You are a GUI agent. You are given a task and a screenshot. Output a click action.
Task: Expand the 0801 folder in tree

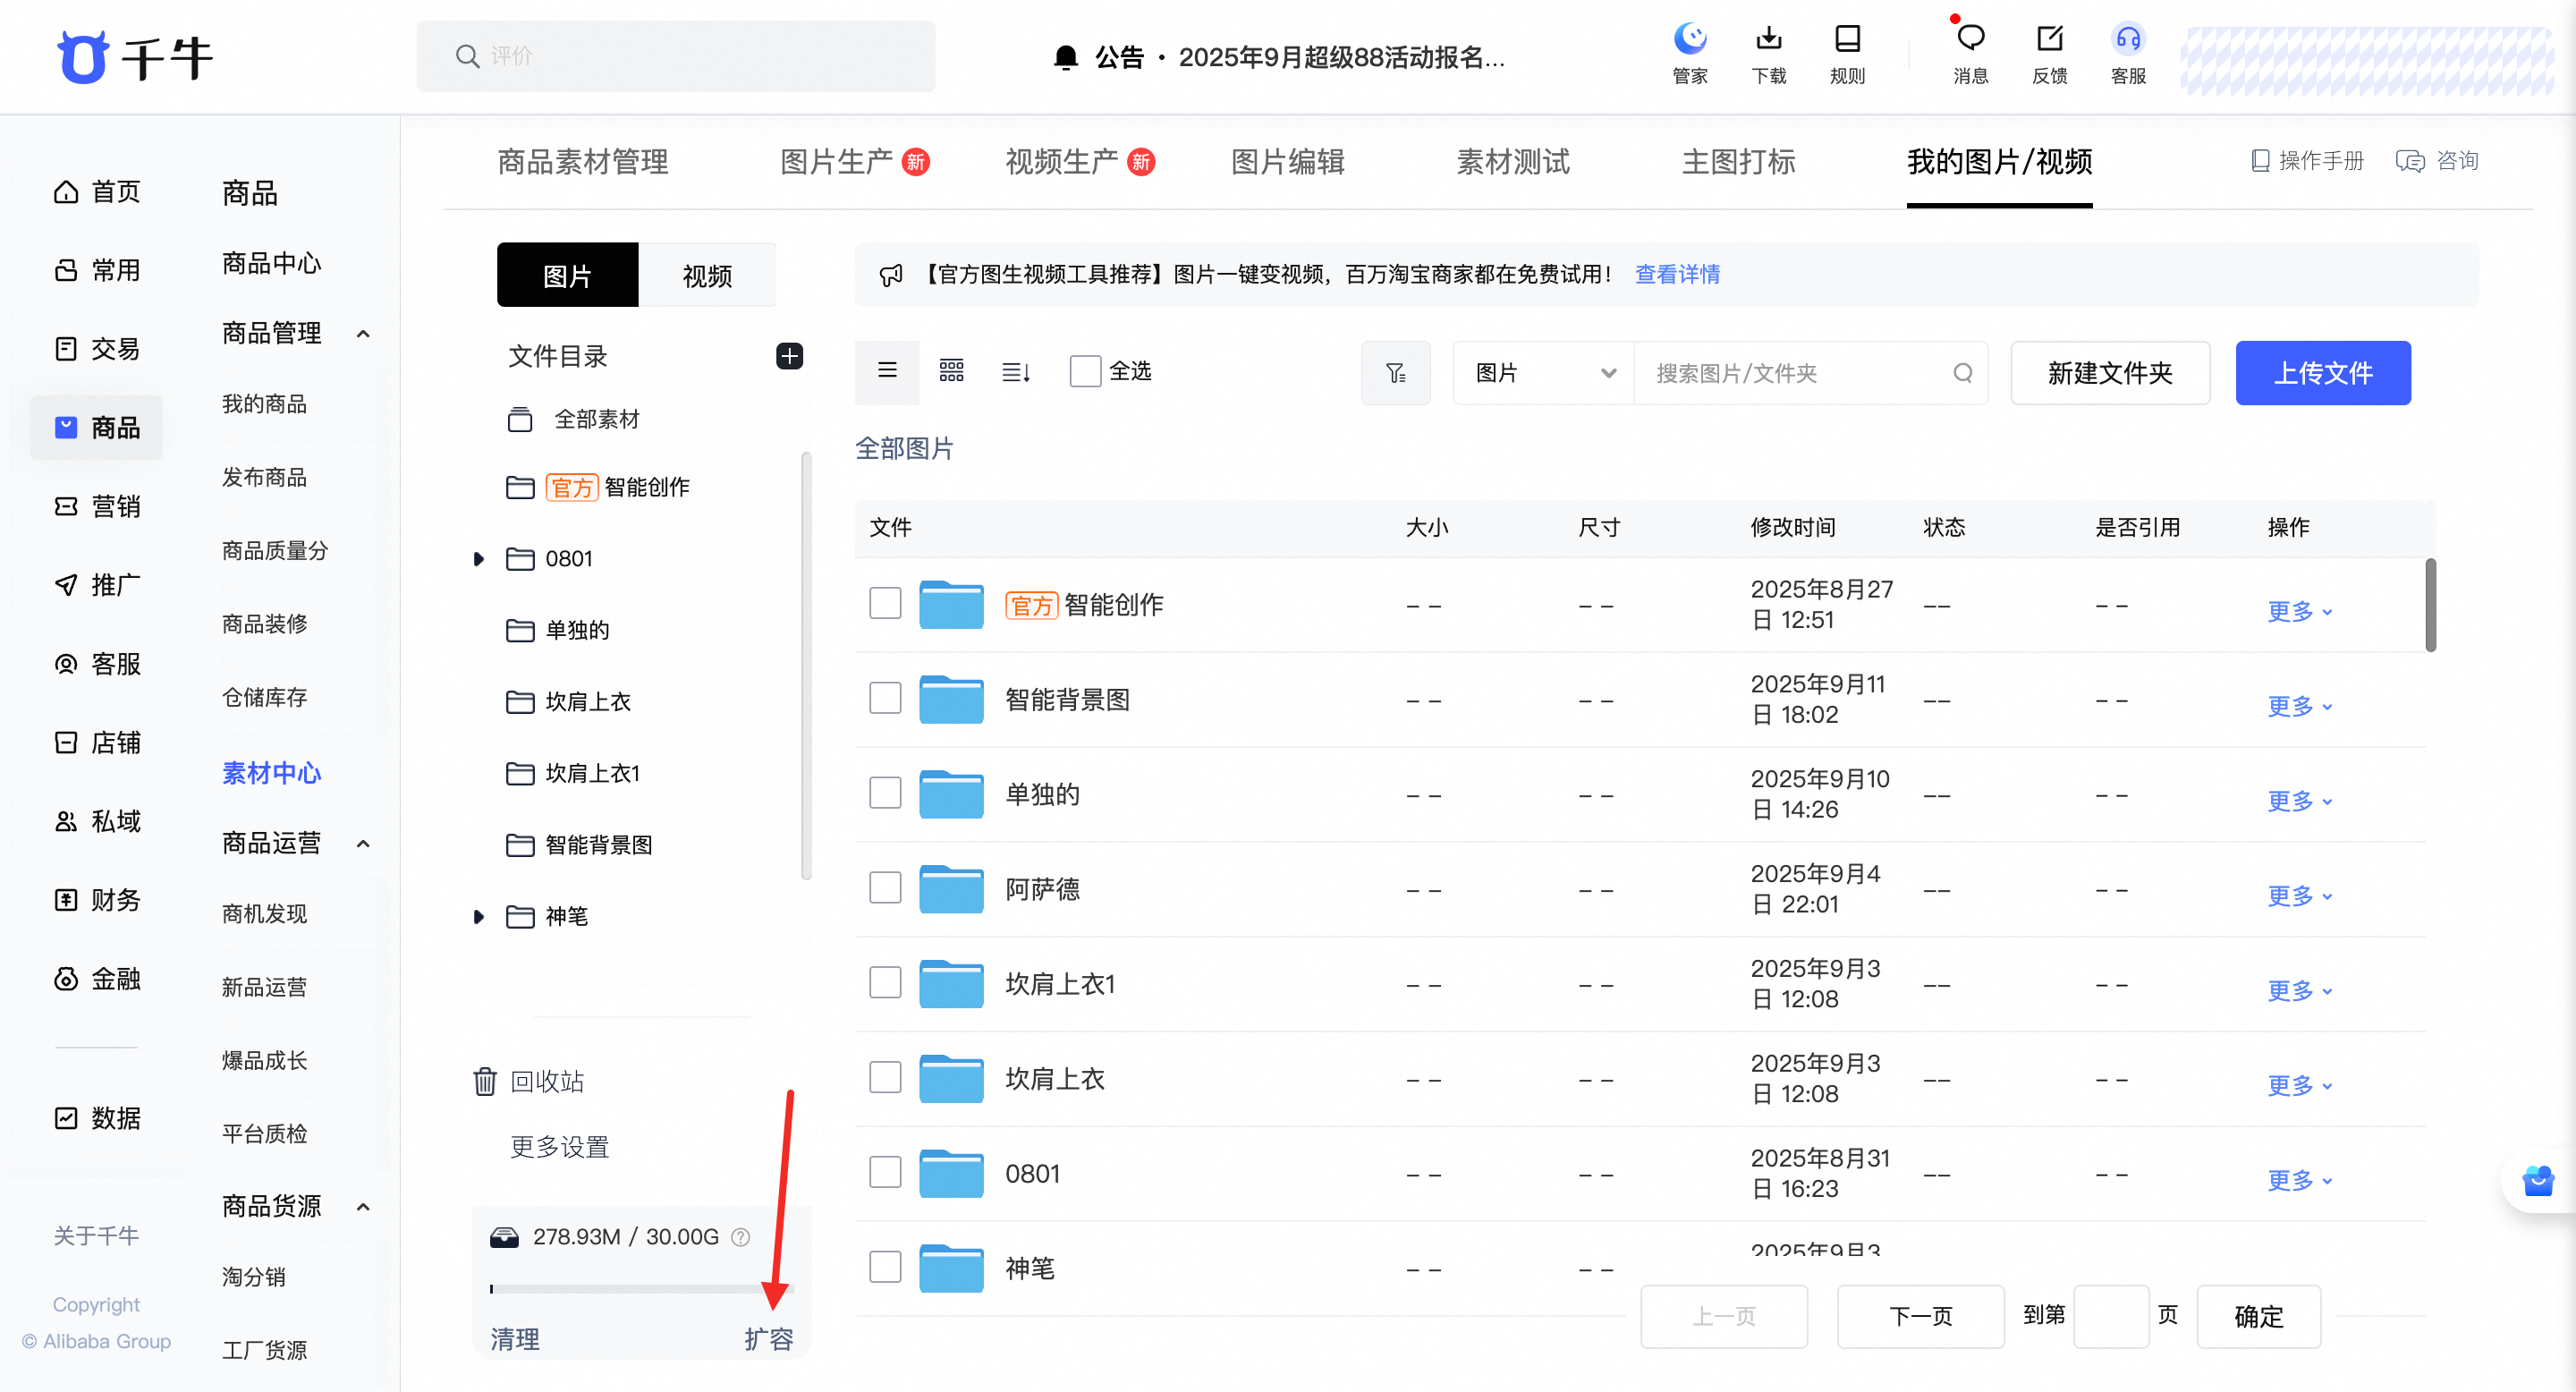[478, 559]
